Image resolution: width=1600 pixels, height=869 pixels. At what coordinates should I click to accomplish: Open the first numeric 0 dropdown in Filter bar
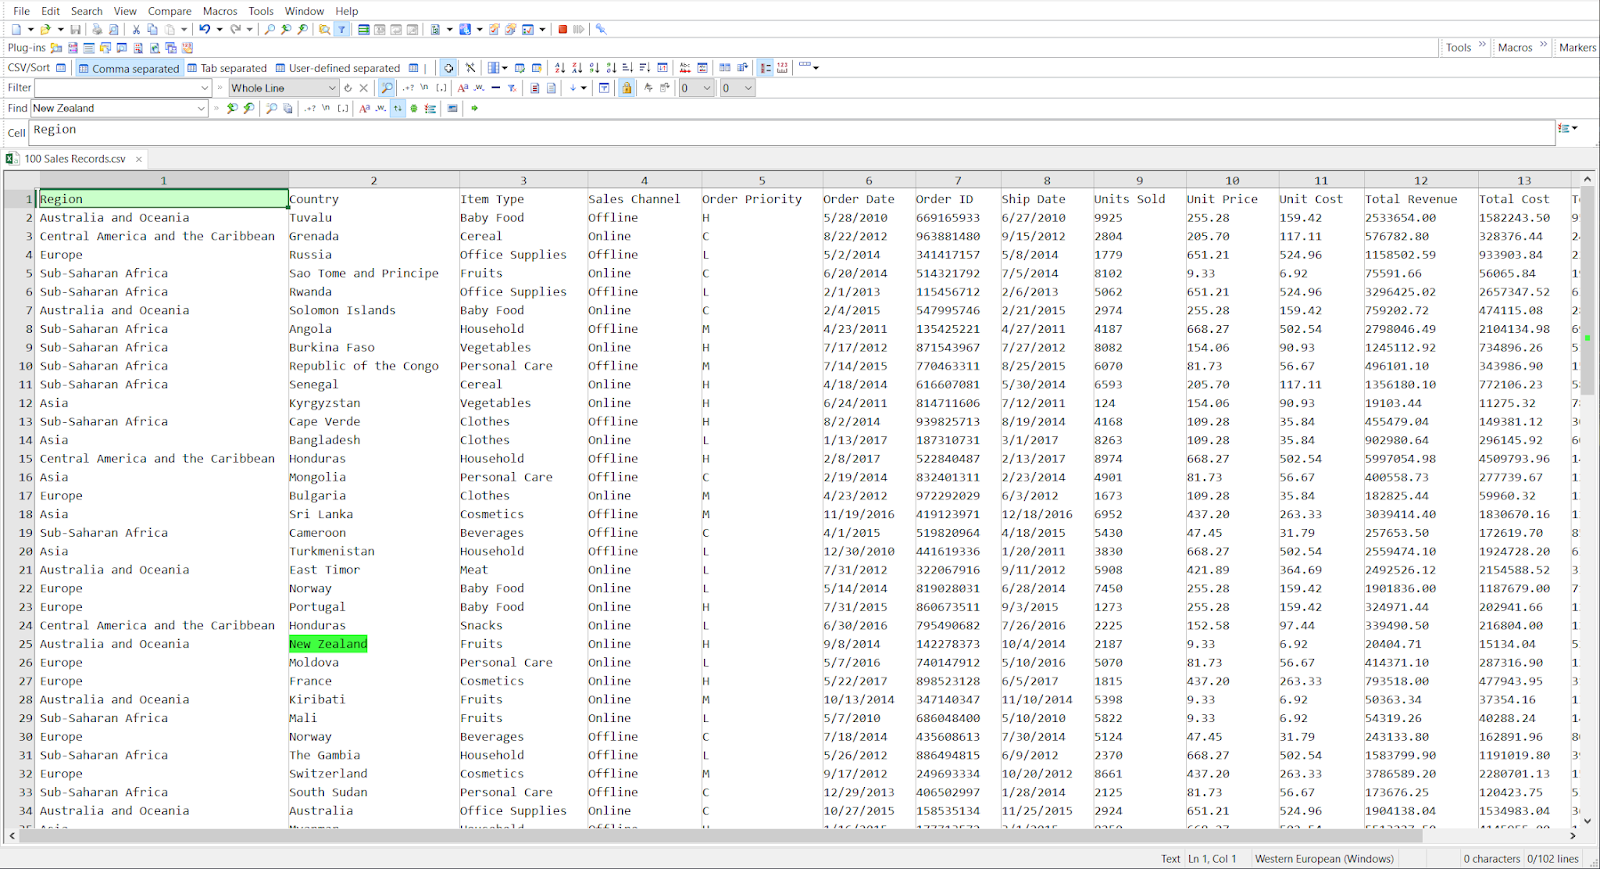(707, 88)
